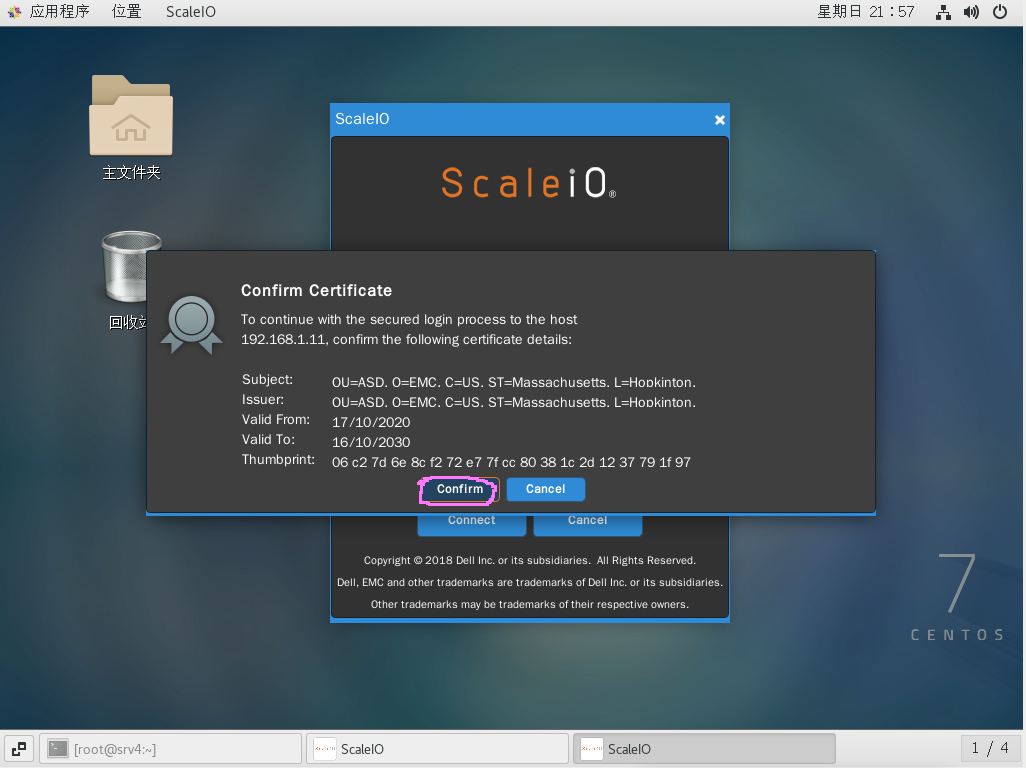Open the network status icon
This screenshot has width=1026, height=768.
pos(943,12)
